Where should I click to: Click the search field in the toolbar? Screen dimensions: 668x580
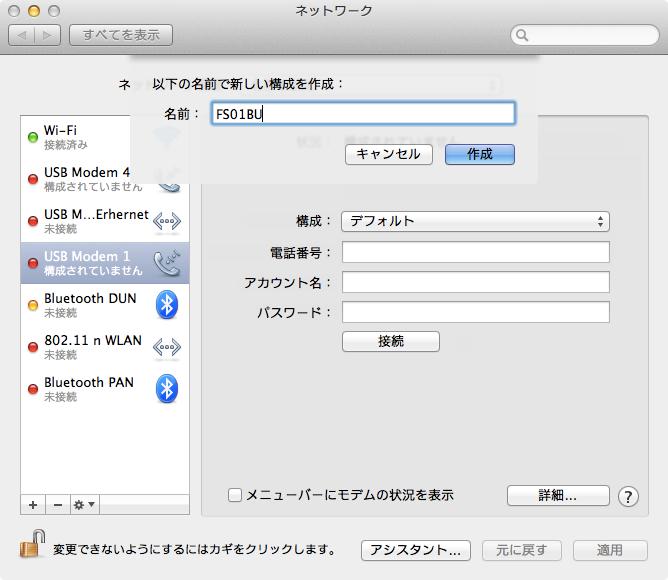585,35
